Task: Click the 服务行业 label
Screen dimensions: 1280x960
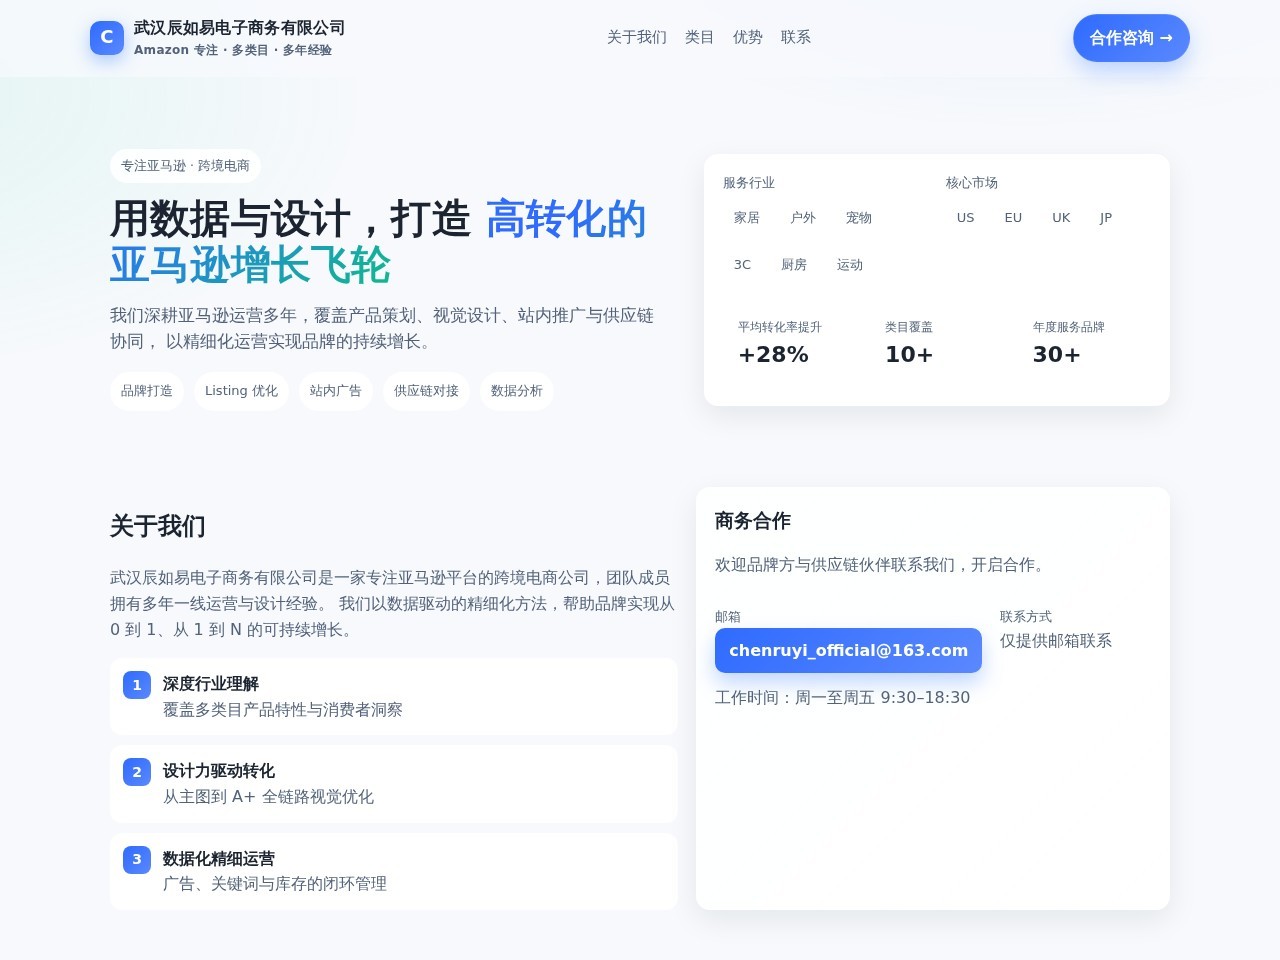Action: point(749,183)
